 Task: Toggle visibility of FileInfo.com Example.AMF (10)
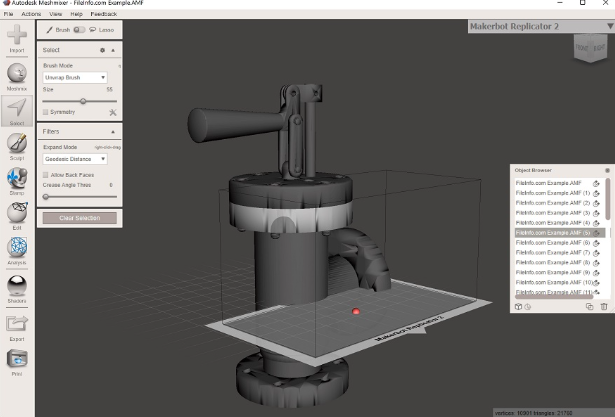click(x=596, y=283)
